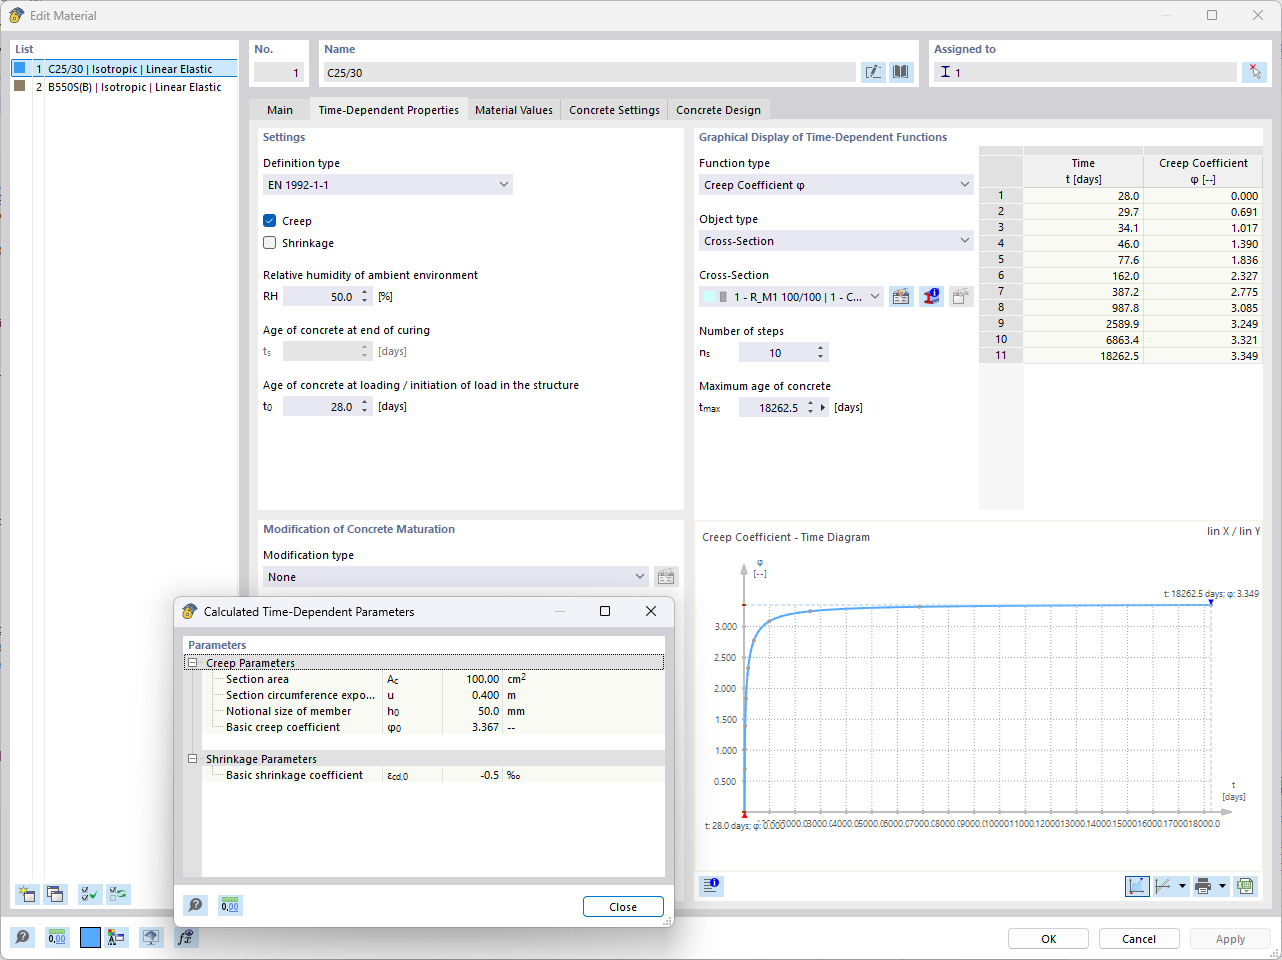Open the Object type Cross-Section dropdown
This screenshot has height=960, width=1282.
click(x=836, y=241)
